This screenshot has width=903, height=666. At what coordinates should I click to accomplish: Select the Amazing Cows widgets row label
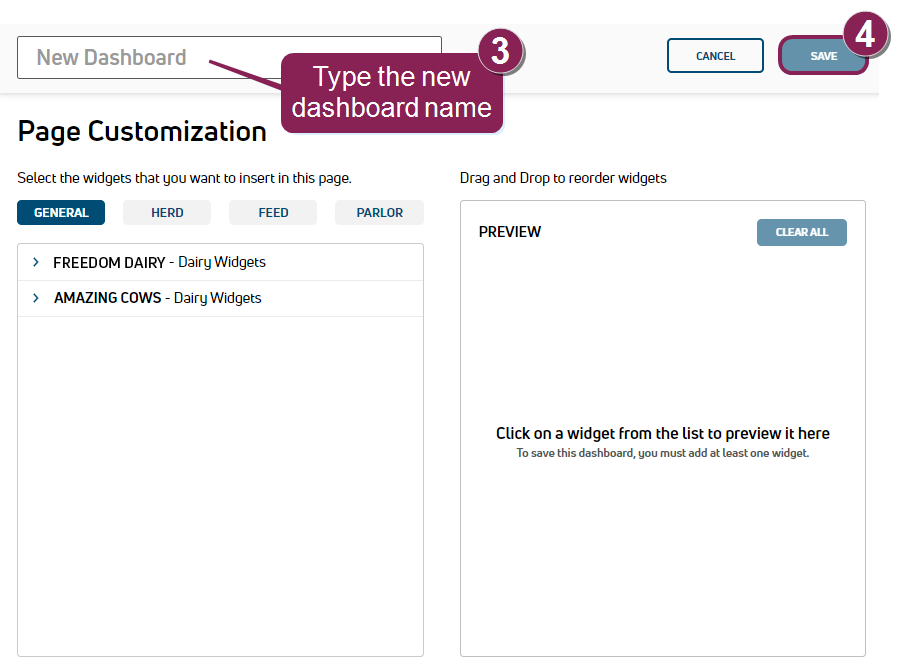(x=157, y=298)
